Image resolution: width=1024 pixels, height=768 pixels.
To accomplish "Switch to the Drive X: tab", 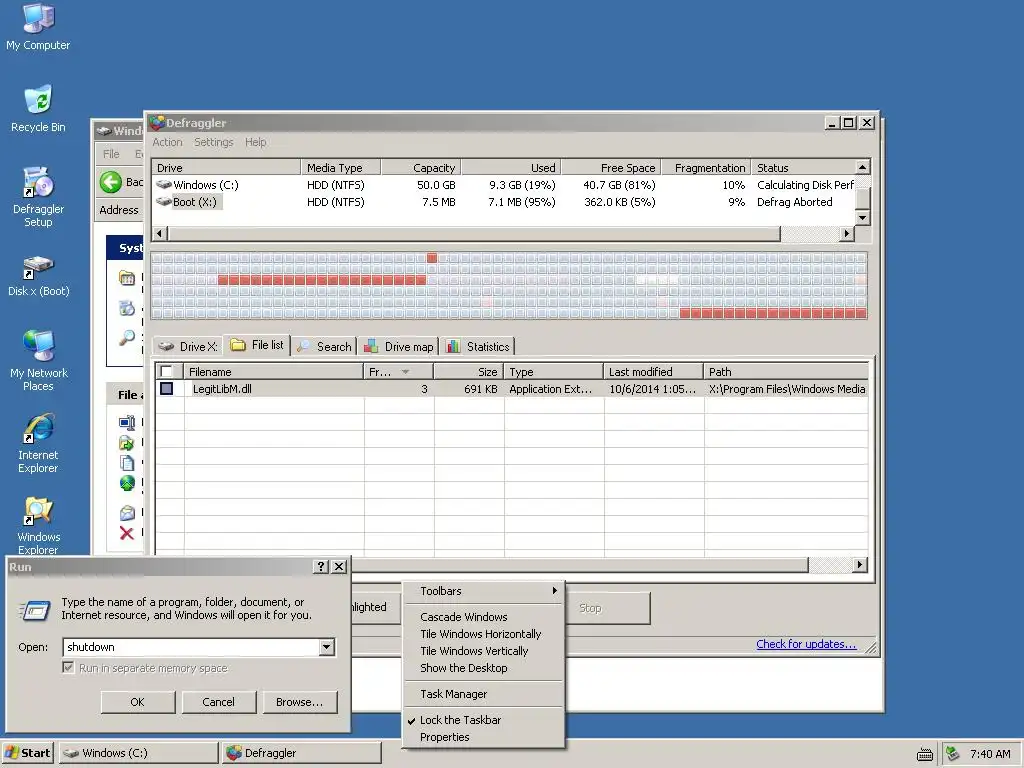I will pos(188,347).
